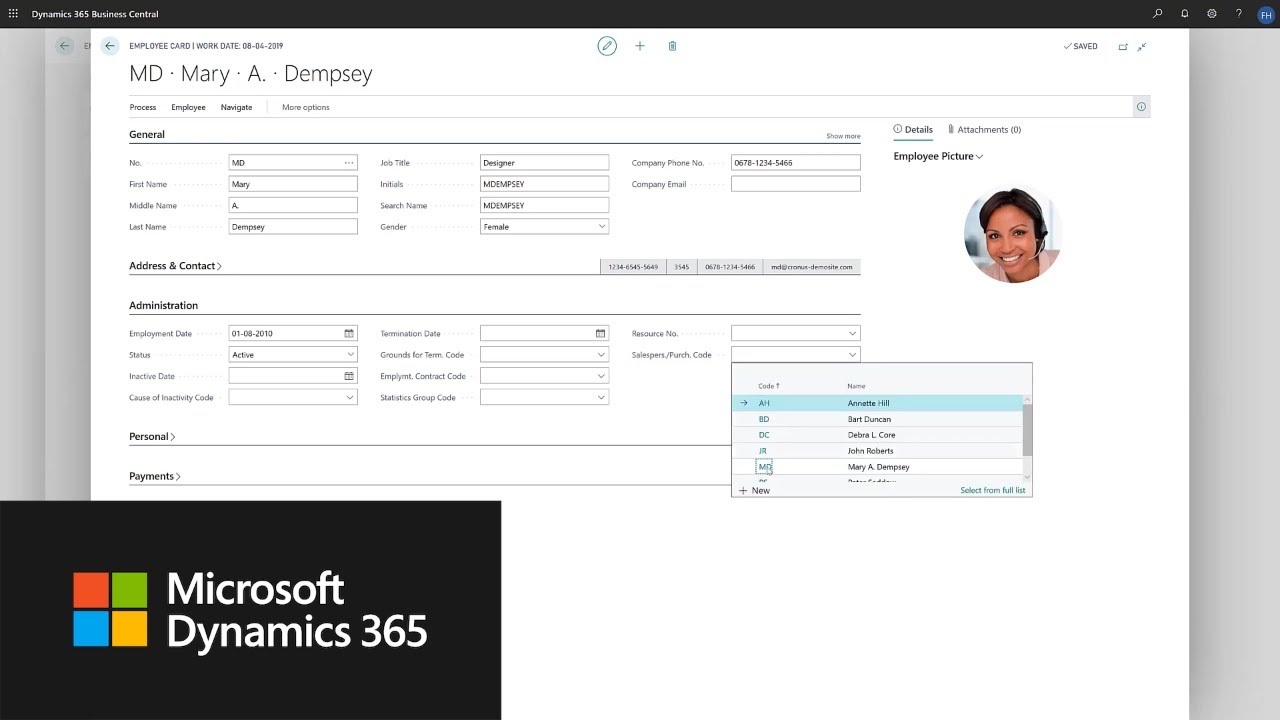Click the Initials input field

coord(544,184)
